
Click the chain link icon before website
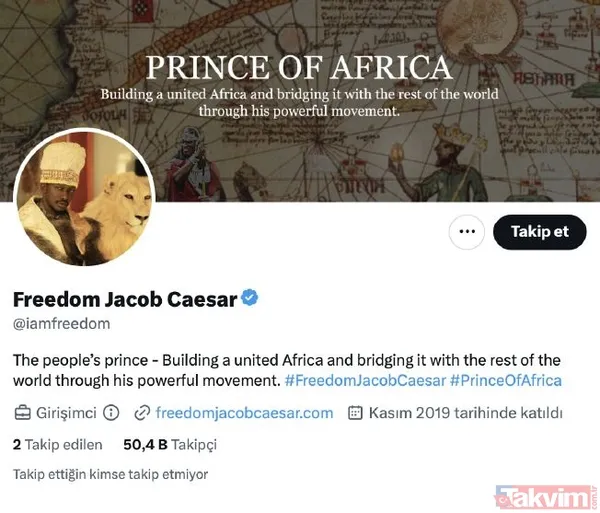[x=142, y=412]
